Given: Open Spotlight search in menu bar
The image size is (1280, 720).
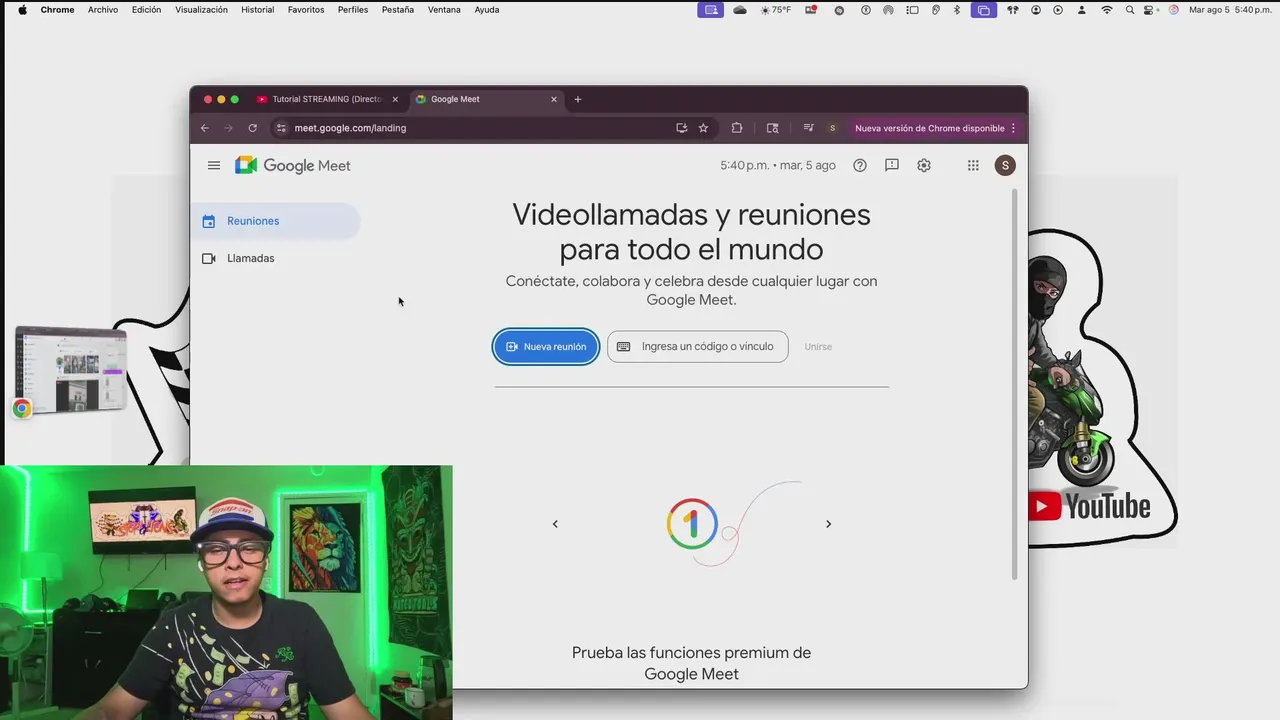Looking at the screenshot, I should pyautogui.click(x=1130, y=10).
